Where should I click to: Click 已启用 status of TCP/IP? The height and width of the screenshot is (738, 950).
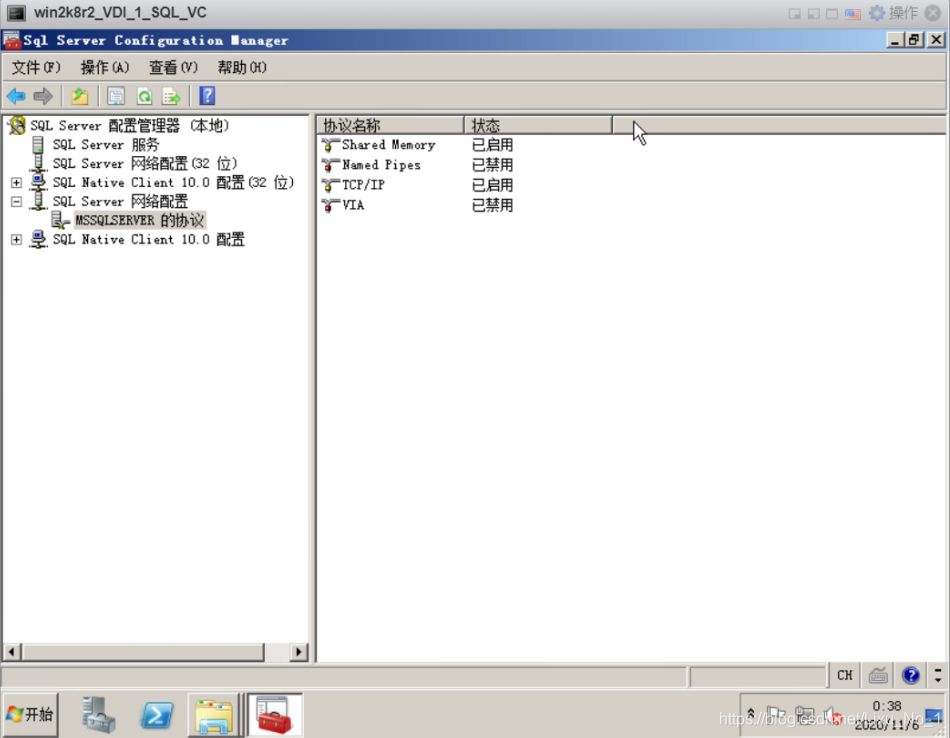click(492, 185)
